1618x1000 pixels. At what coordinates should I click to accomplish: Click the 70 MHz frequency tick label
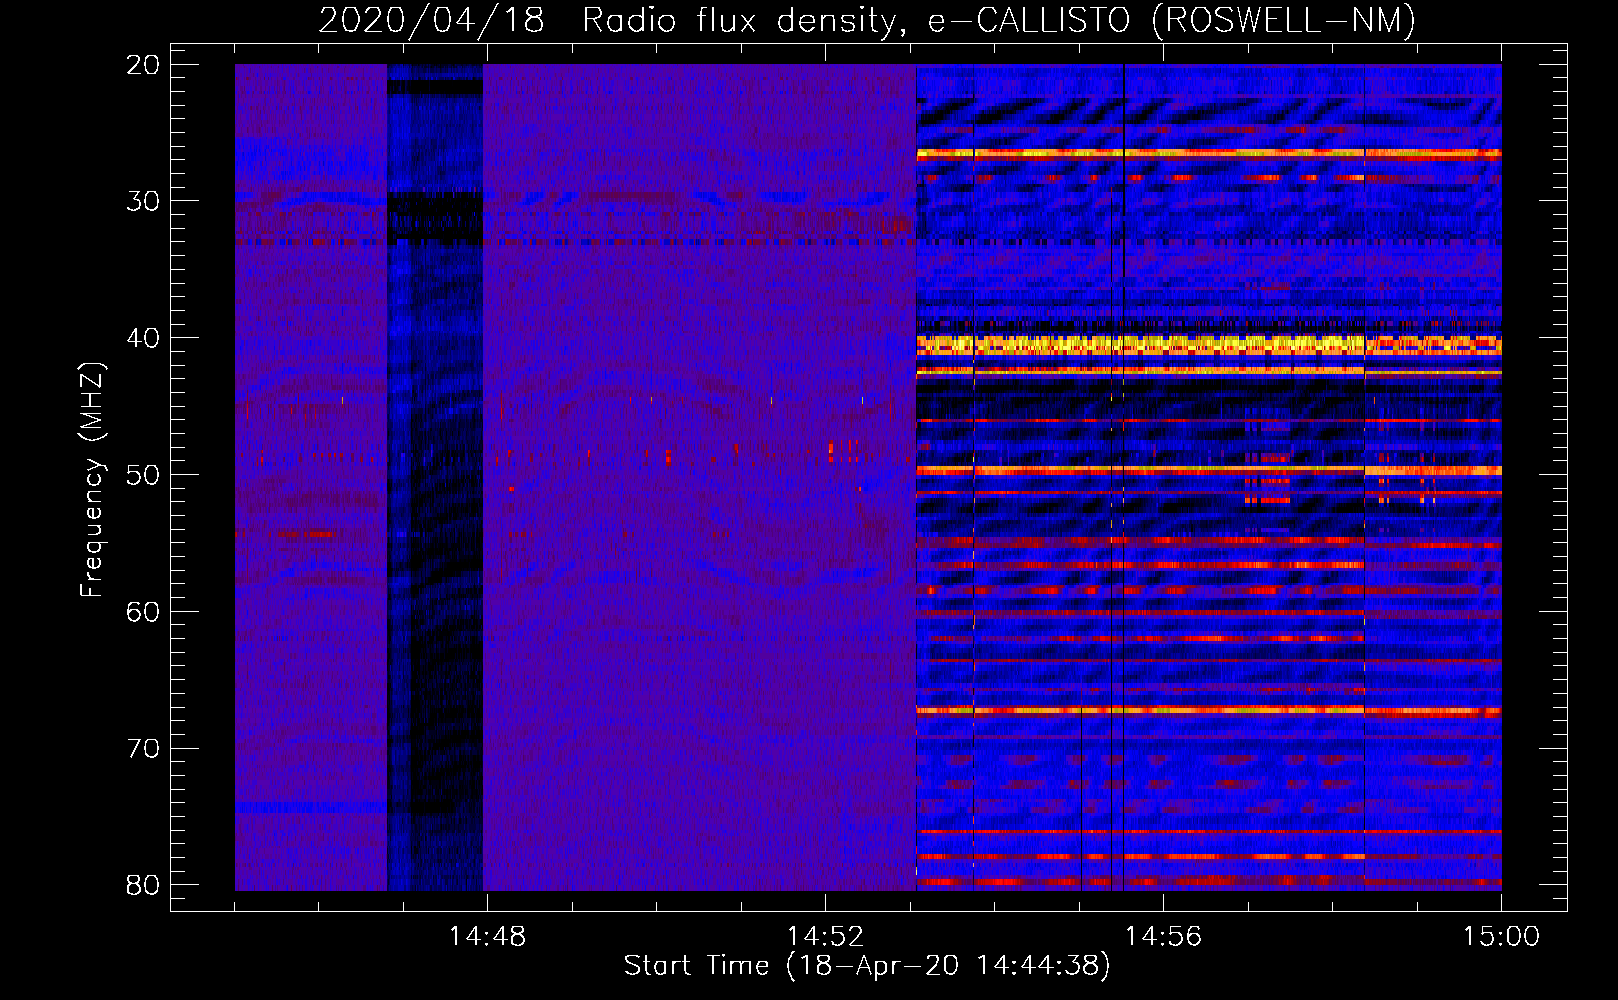tap(143, 749)
